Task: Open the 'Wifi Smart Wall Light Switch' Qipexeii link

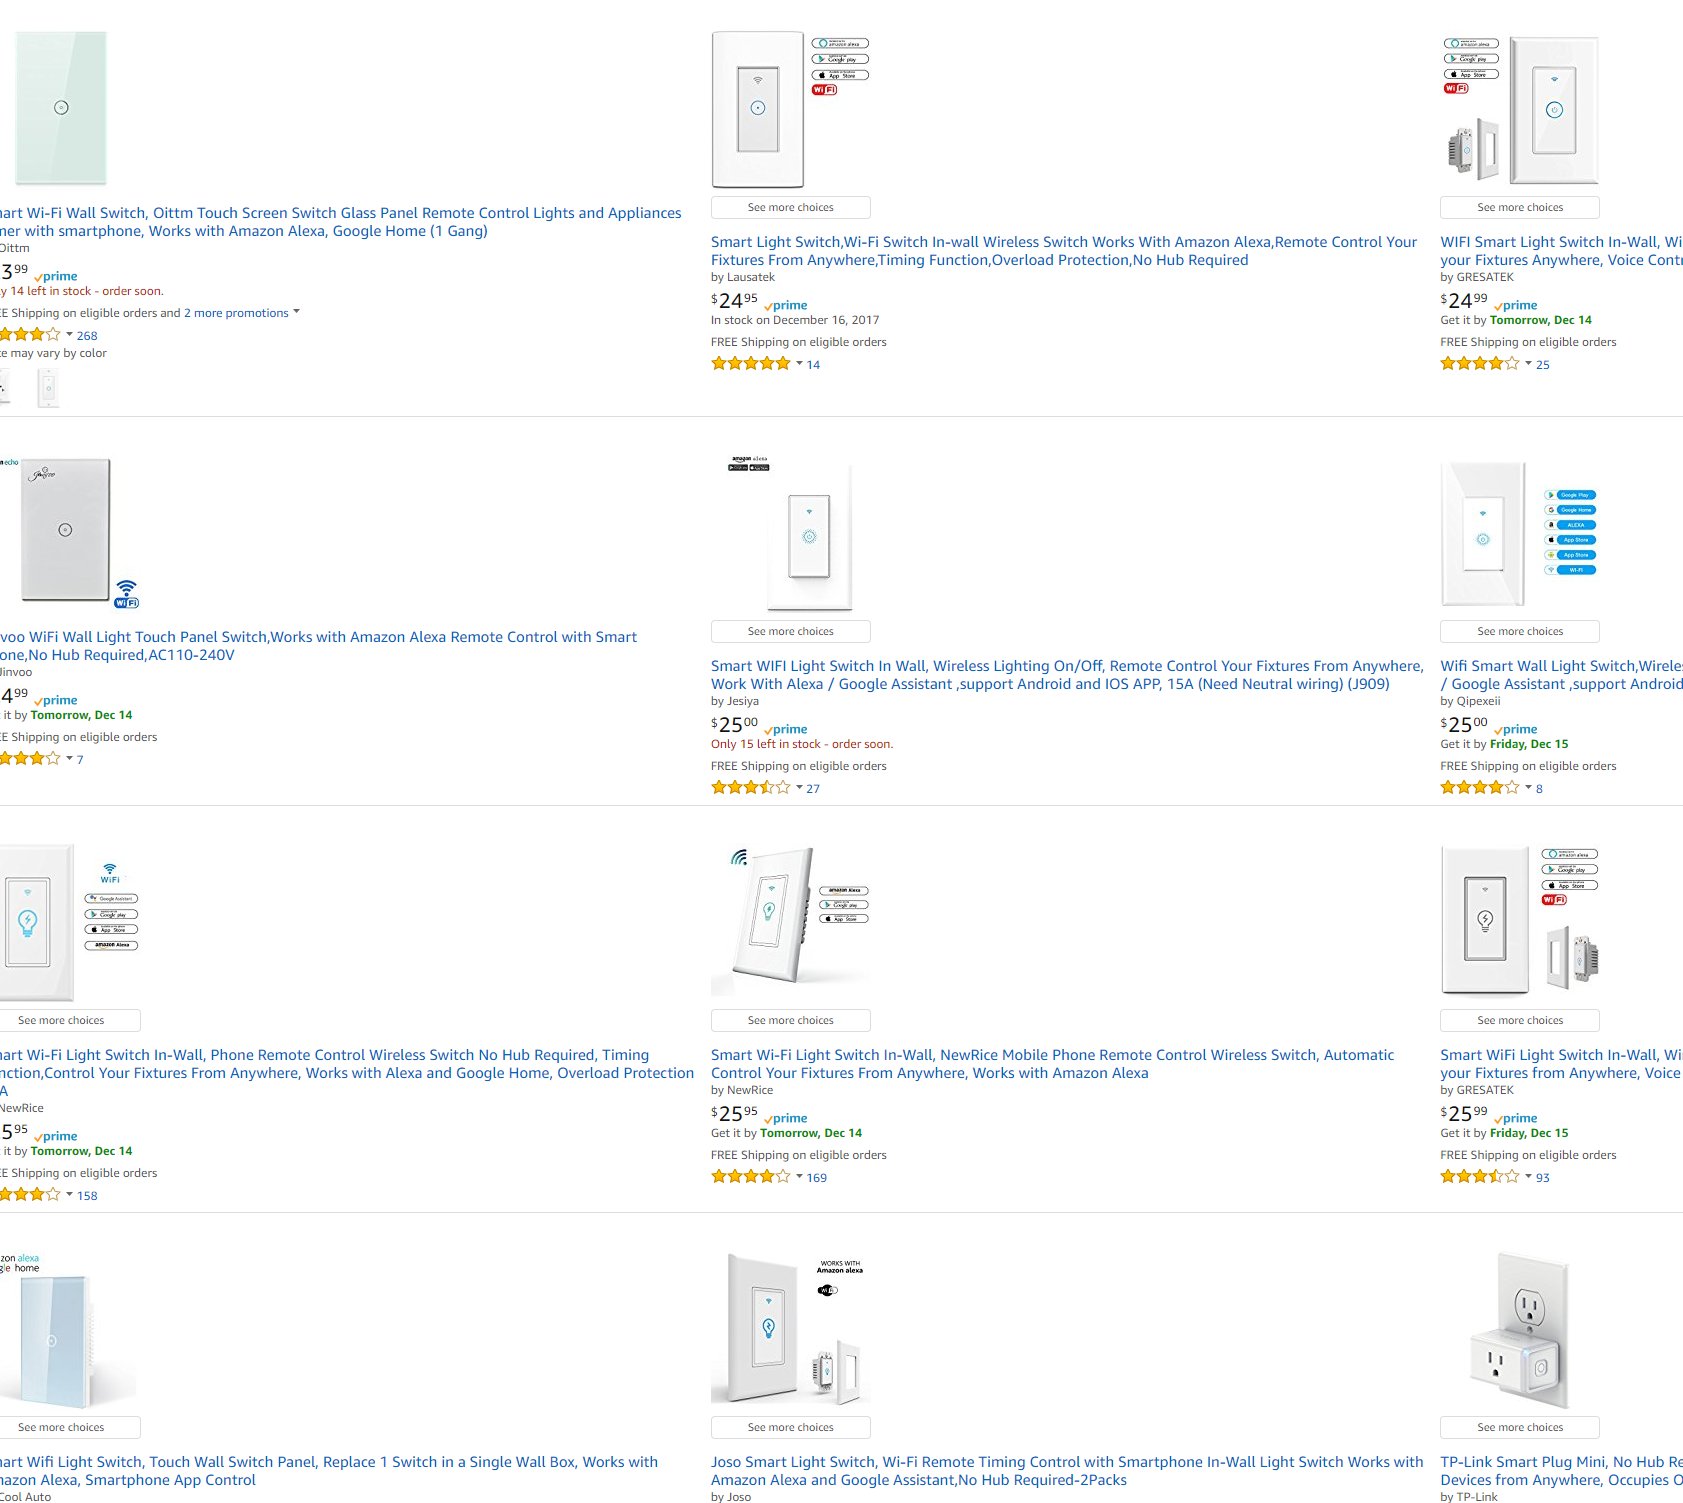Action: click(1561, 675)
